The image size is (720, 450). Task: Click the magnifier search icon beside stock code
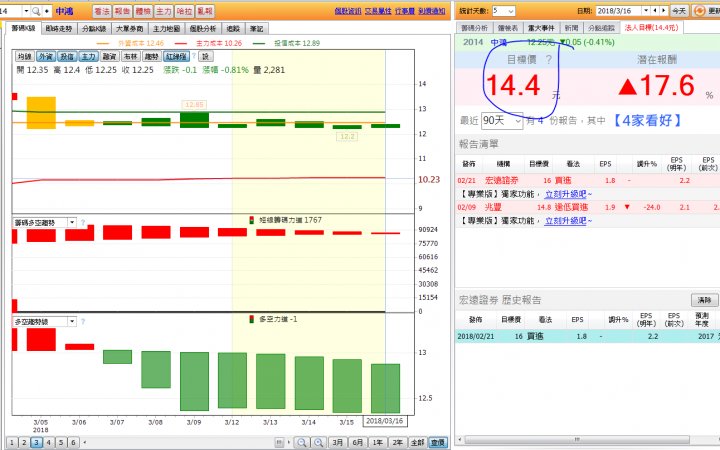36,11
